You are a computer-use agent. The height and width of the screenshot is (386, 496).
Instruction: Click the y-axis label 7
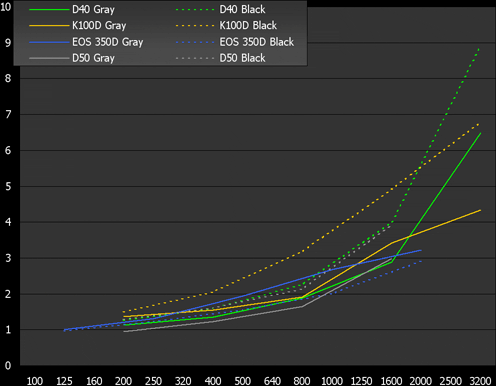click(x=8, y=114)
